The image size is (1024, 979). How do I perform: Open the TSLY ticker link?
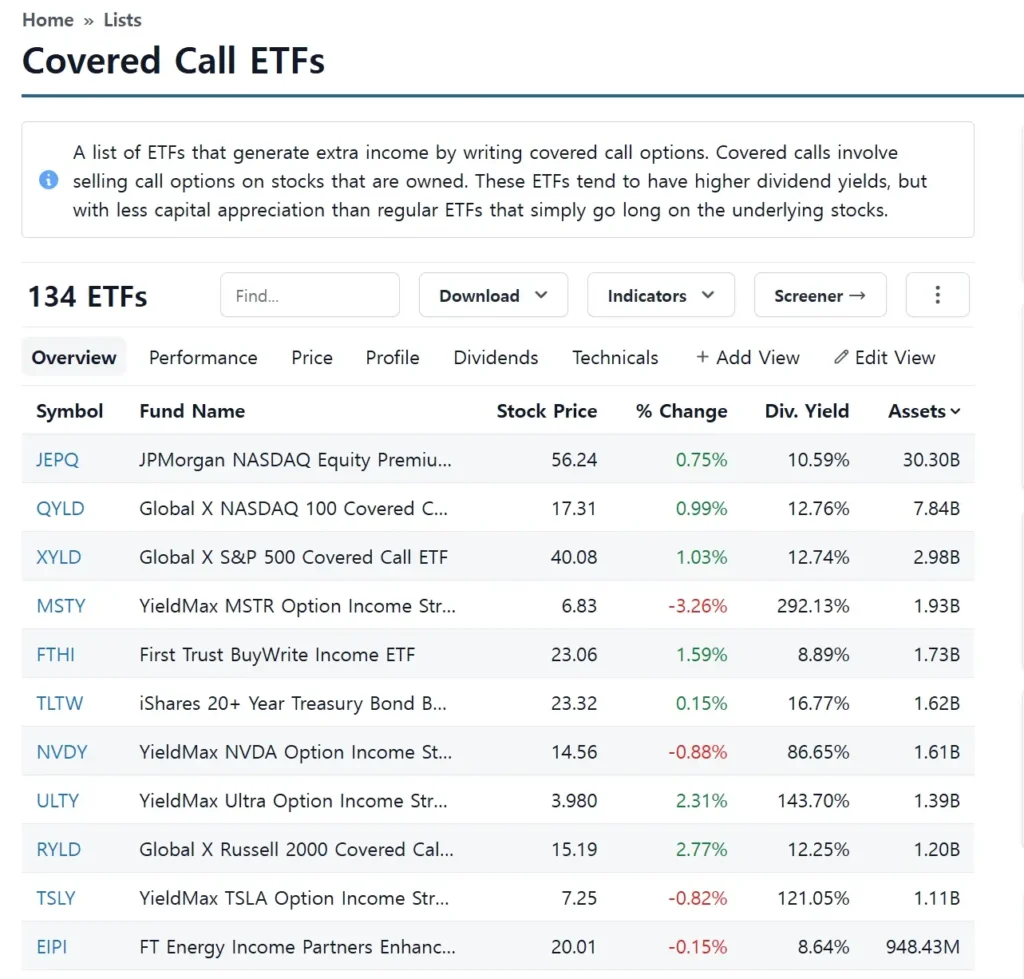56,899
